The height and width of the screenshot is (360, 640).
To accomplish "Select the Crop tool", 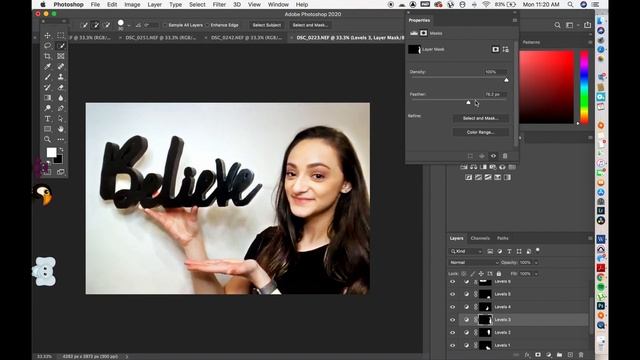I will (47, 56).
